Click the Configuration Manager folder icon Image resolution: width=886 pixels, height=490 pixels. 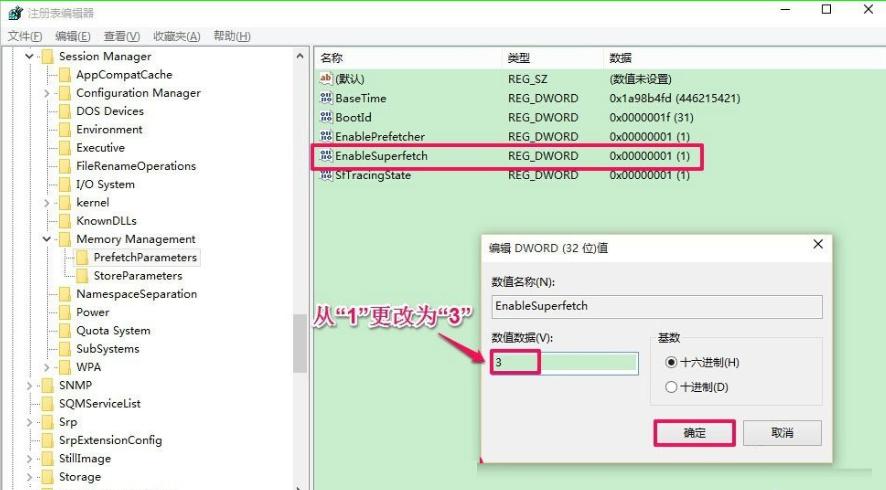pos(66,93)
